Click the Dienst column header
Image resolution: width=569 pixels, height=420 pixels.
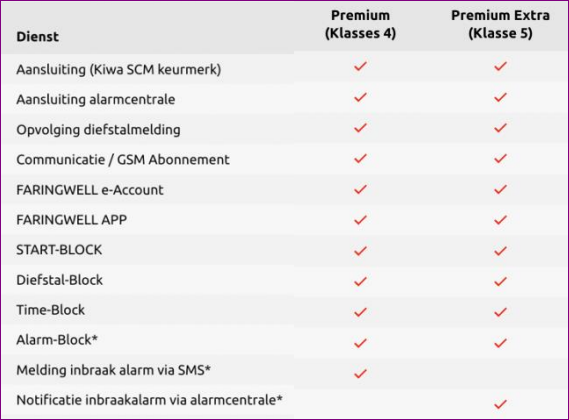pos(37,37)
